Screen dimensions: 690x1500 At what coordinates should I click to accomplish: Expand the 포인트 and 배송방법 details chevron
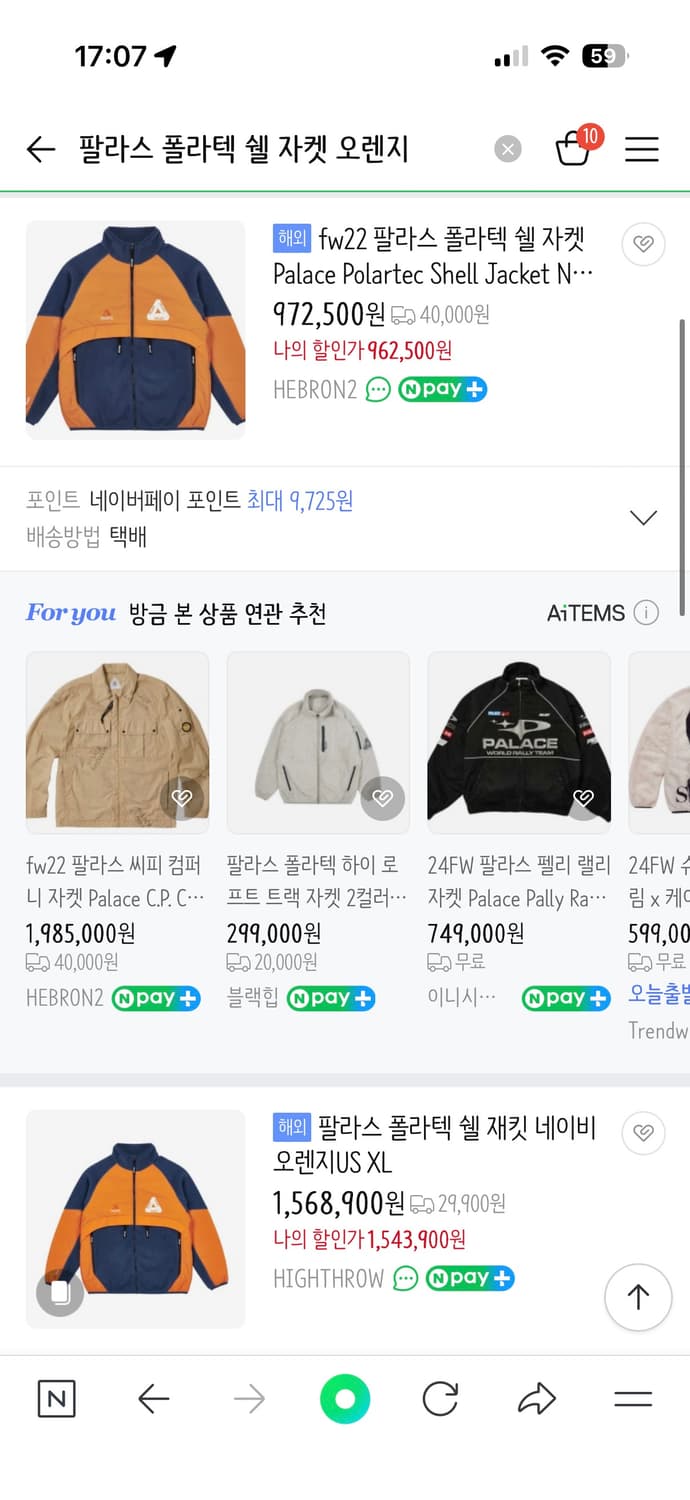(643, 516)
